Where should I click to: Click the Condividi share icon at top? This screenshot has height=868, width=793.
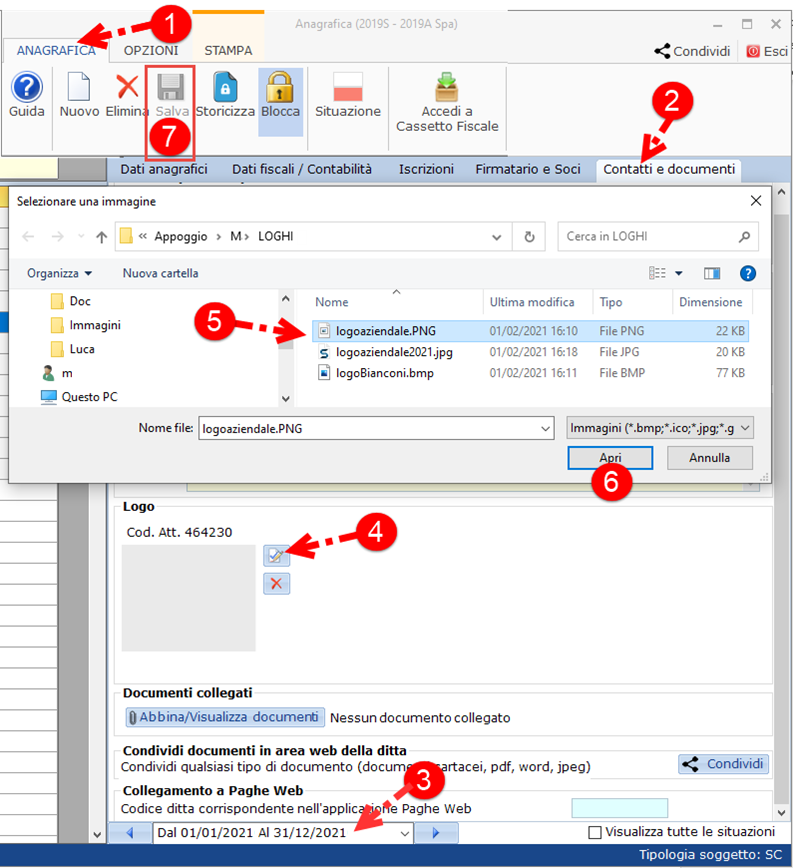(662, 51)
